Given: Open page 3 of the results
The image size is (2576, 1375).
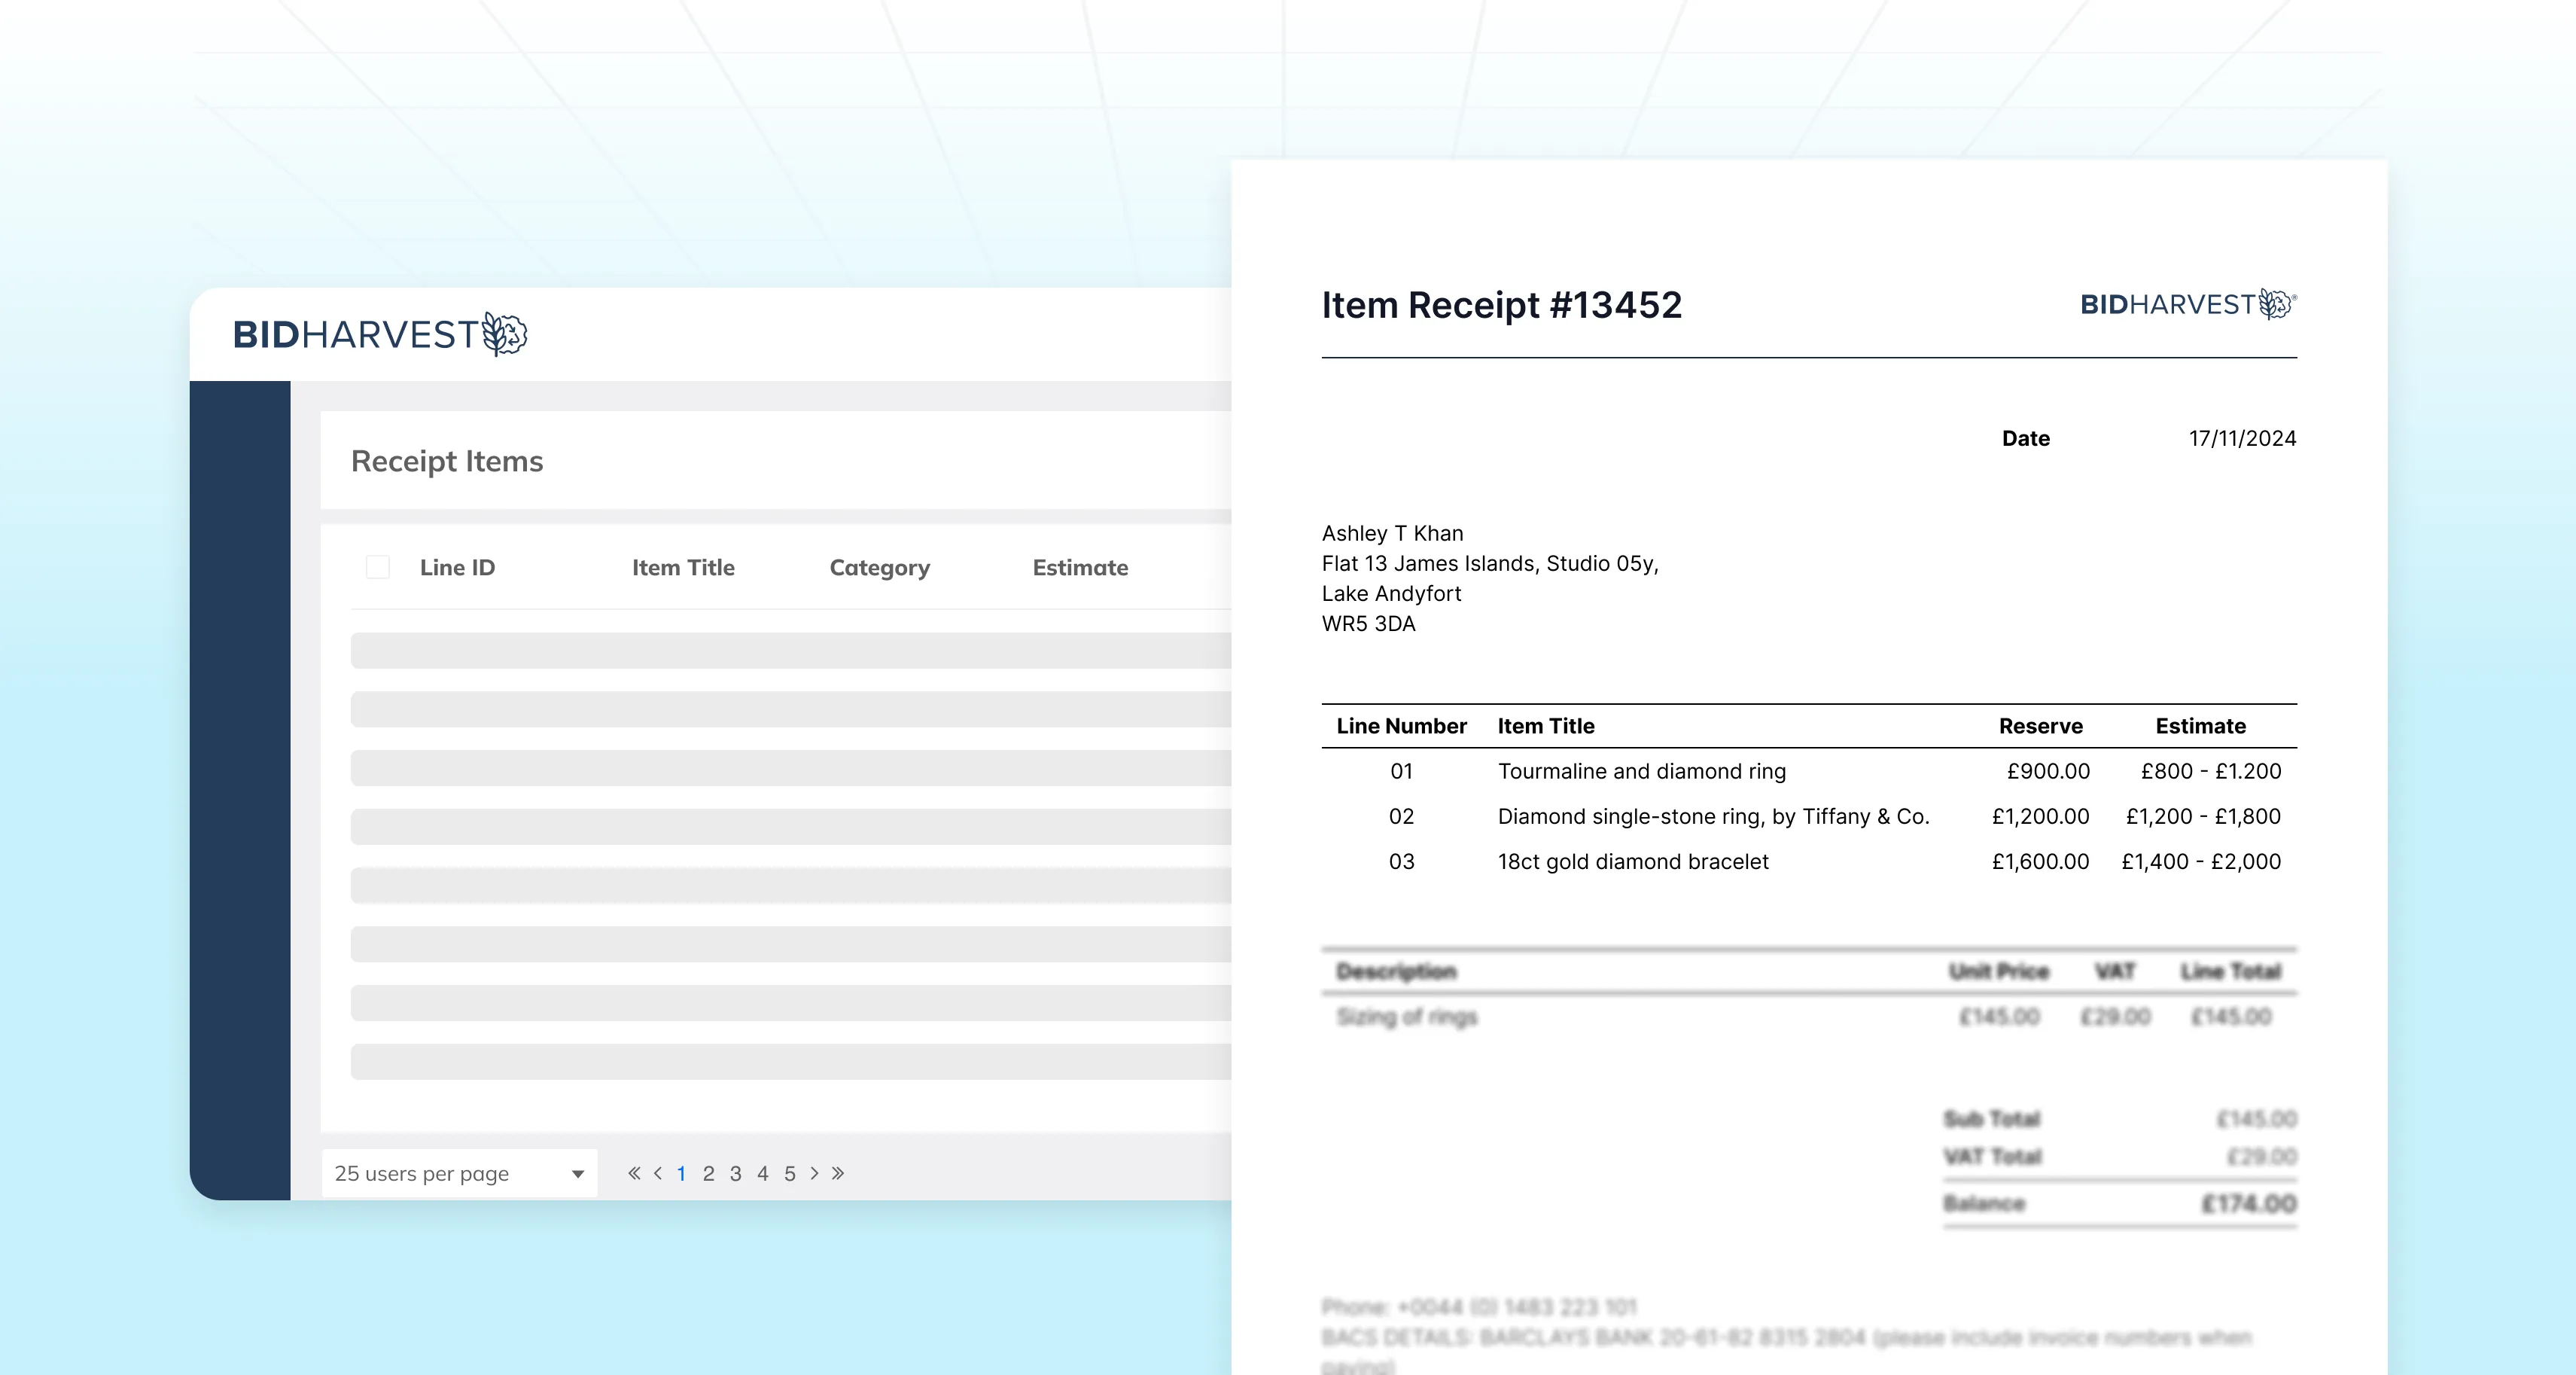Looking at the screenshot, I should (x=735, y=1173).
